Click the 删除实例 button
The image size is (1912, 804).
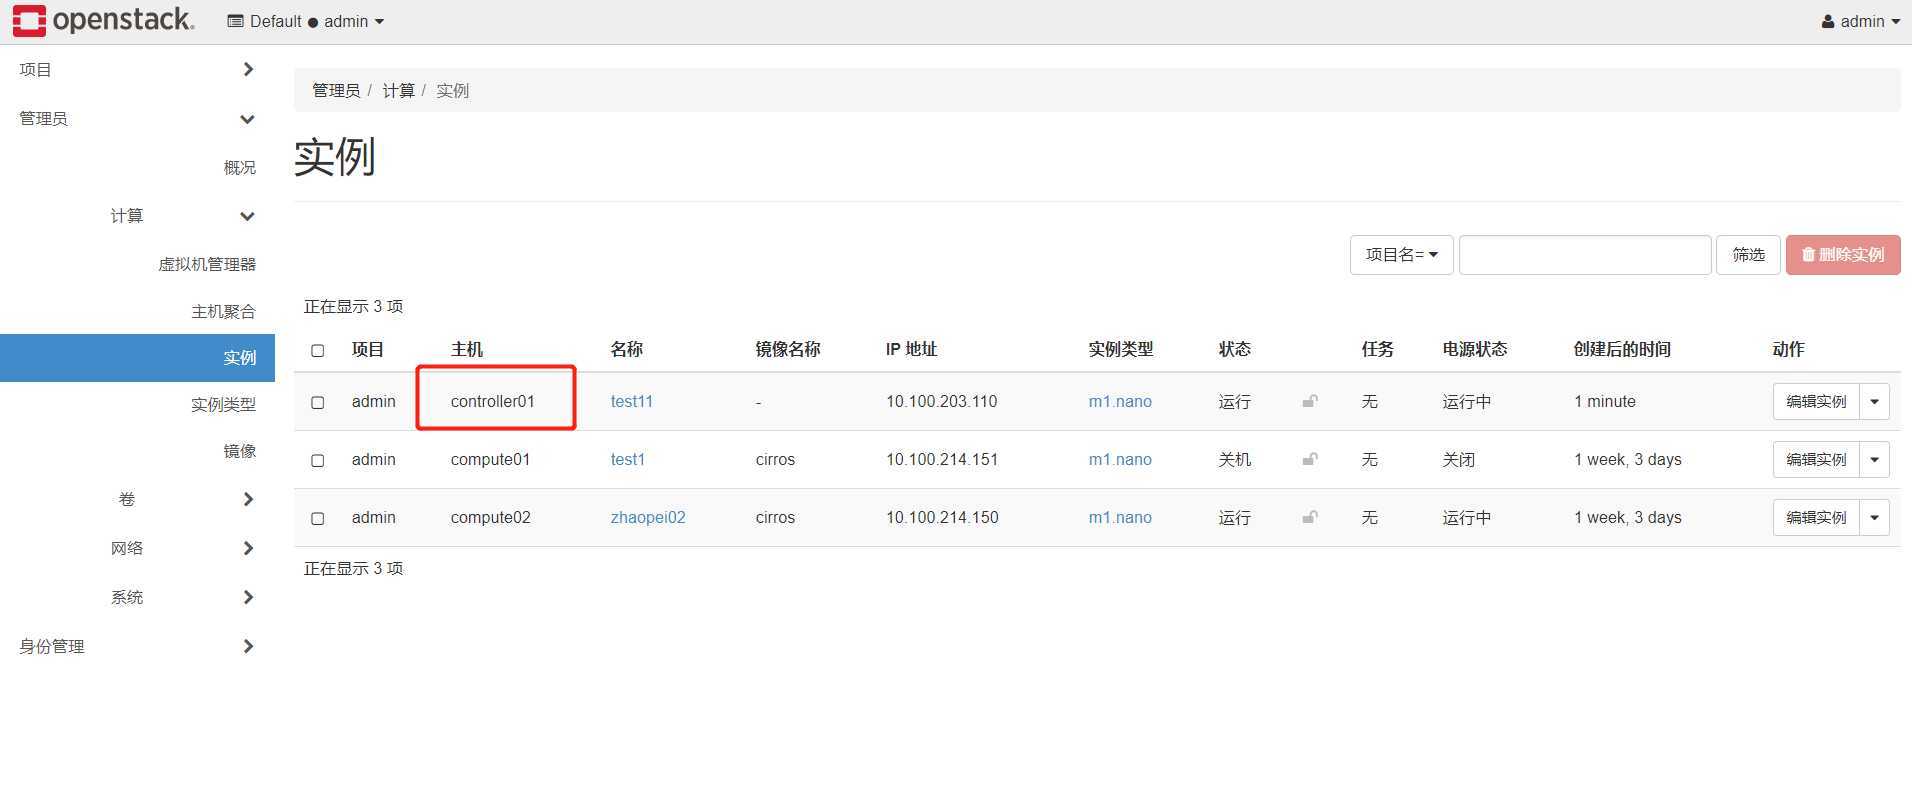(1843, 255)
